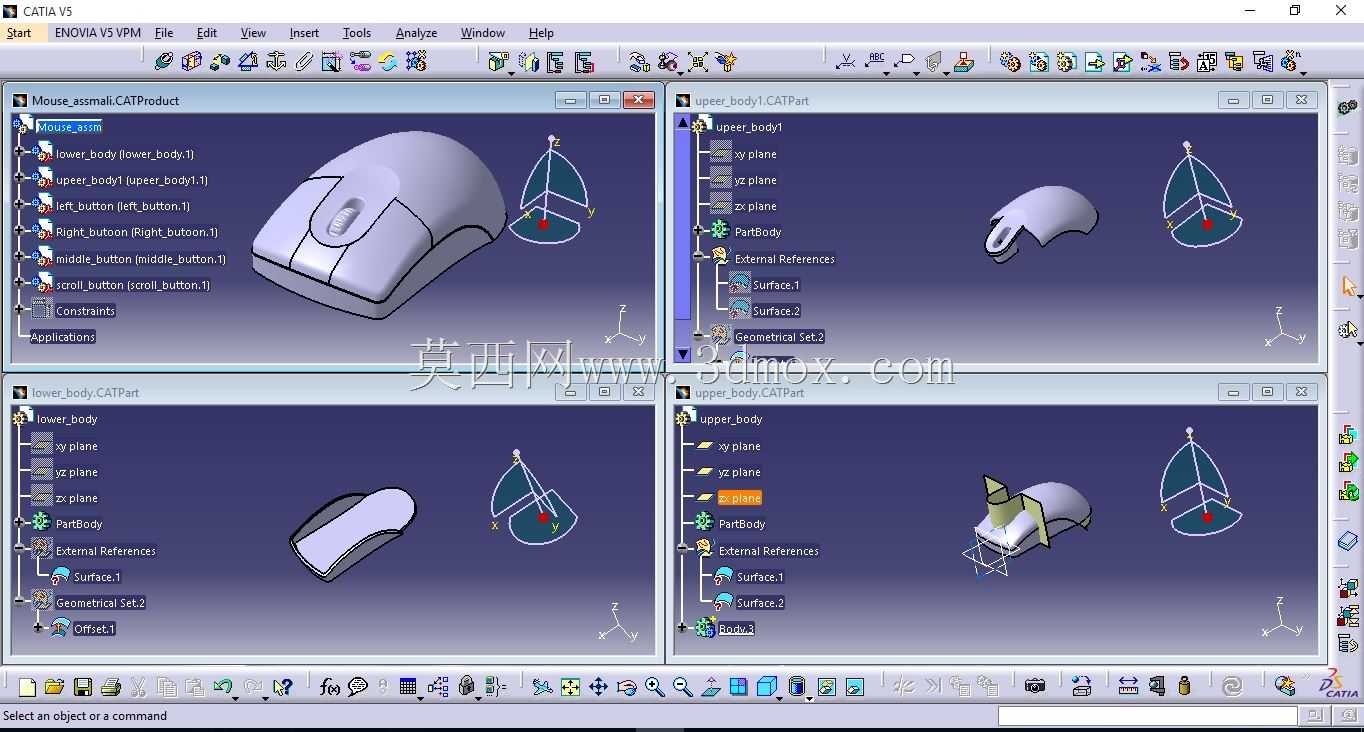
Task: Toggle Swap Visible Space icon
Action: 854,686
